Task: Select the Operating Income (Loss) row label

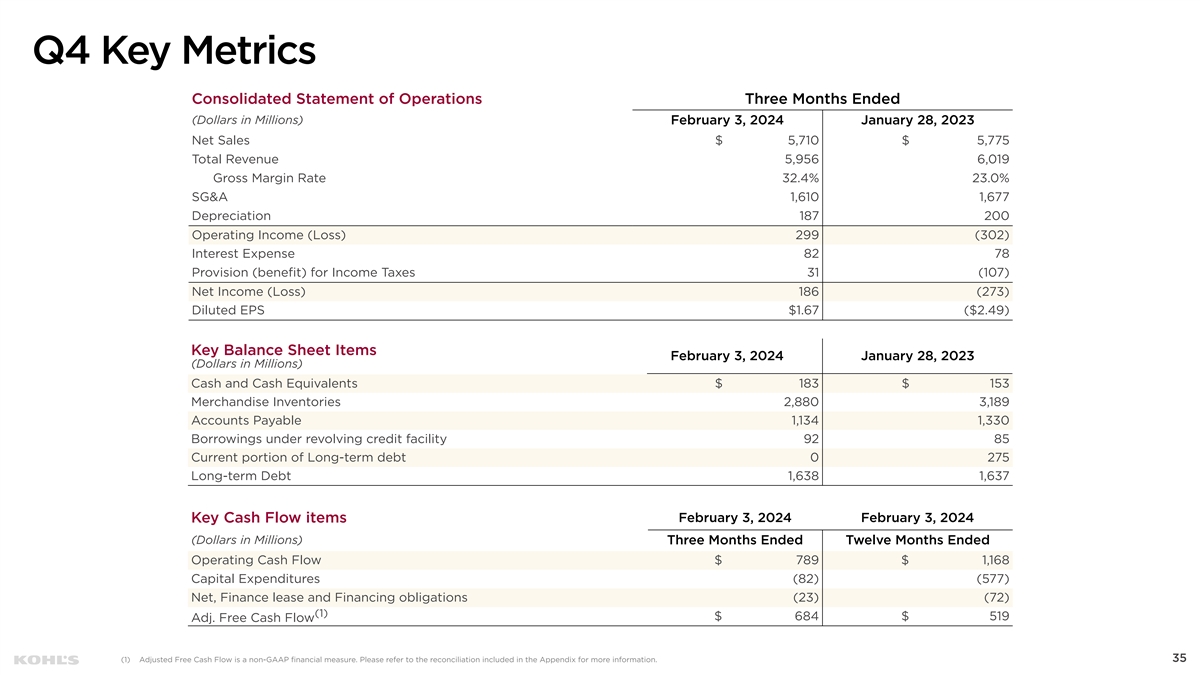Action: click(268, 235)
